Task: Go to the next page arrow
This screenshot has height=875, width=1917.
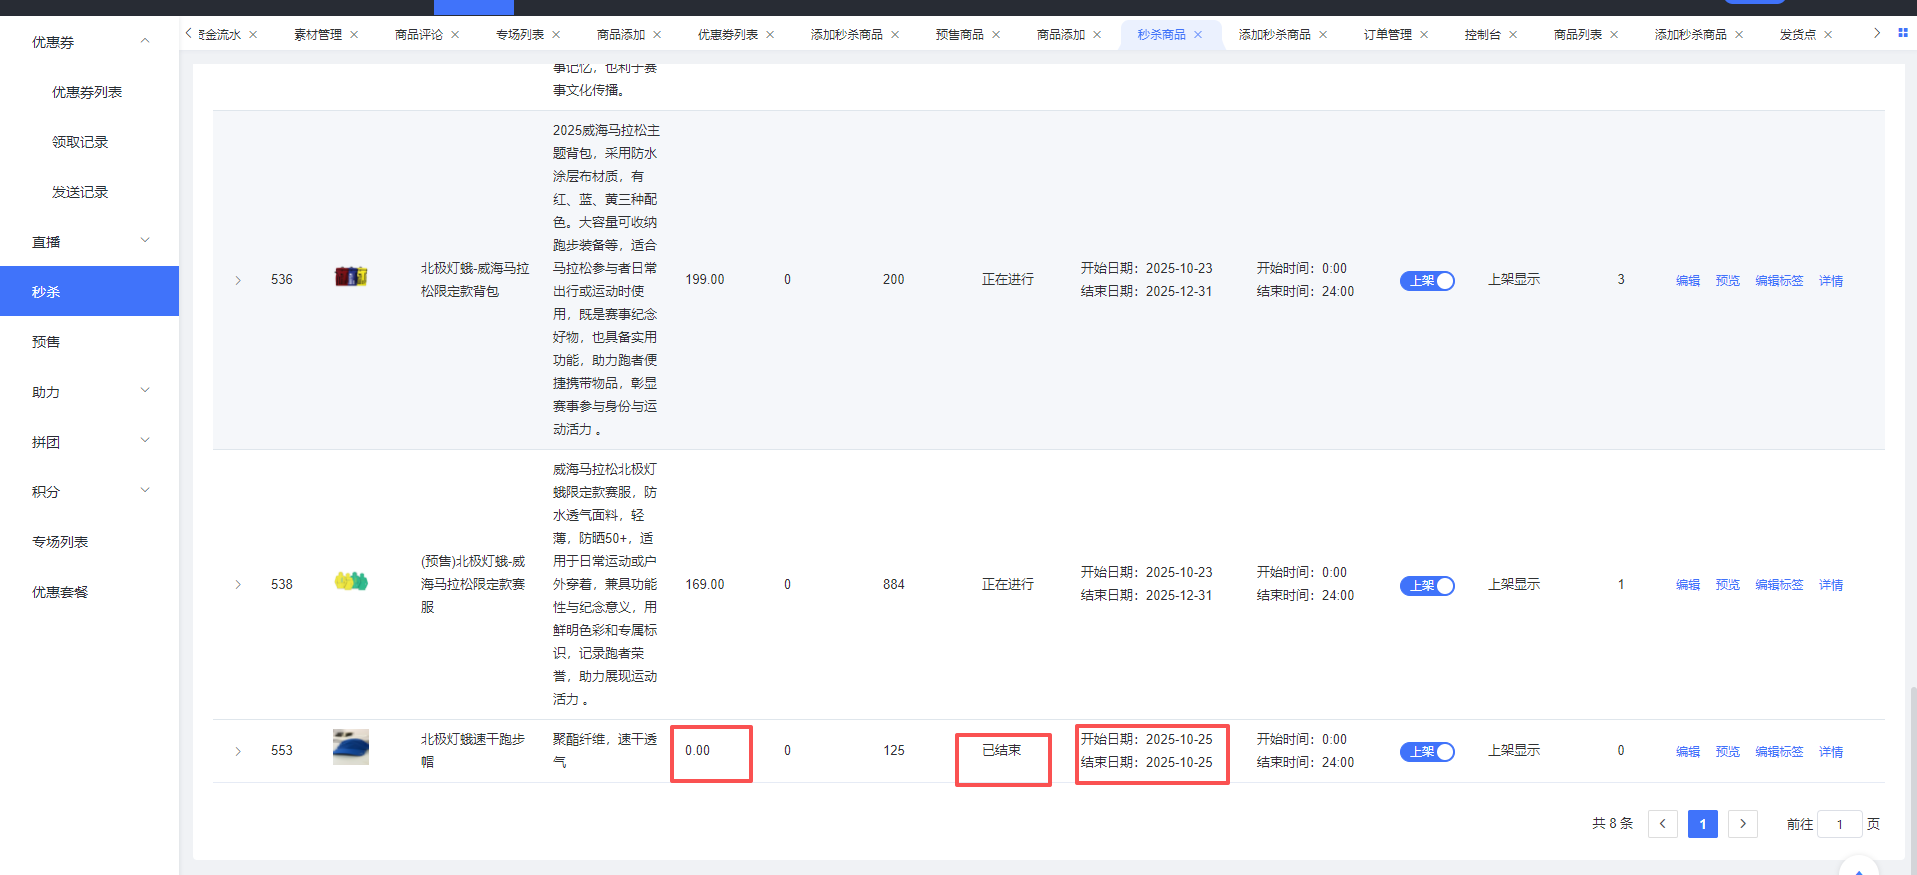Action: coord(1742,824)
